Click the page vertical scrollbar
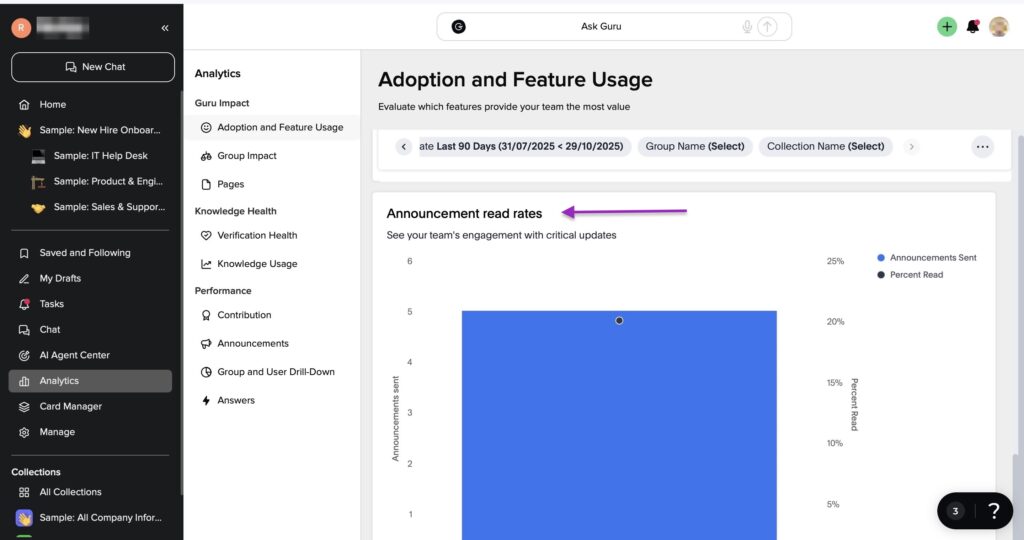1024x540 pixels. coord(1020,294)
